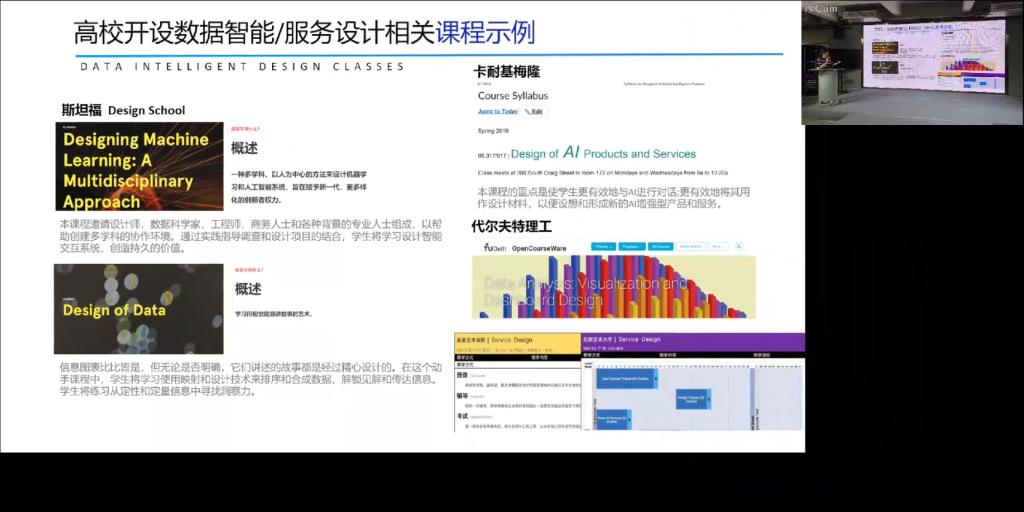
Task: Click the Data Analysis Visualization and Dashboard Design banner
Action: pyautogui.click(x=614, y=287)
